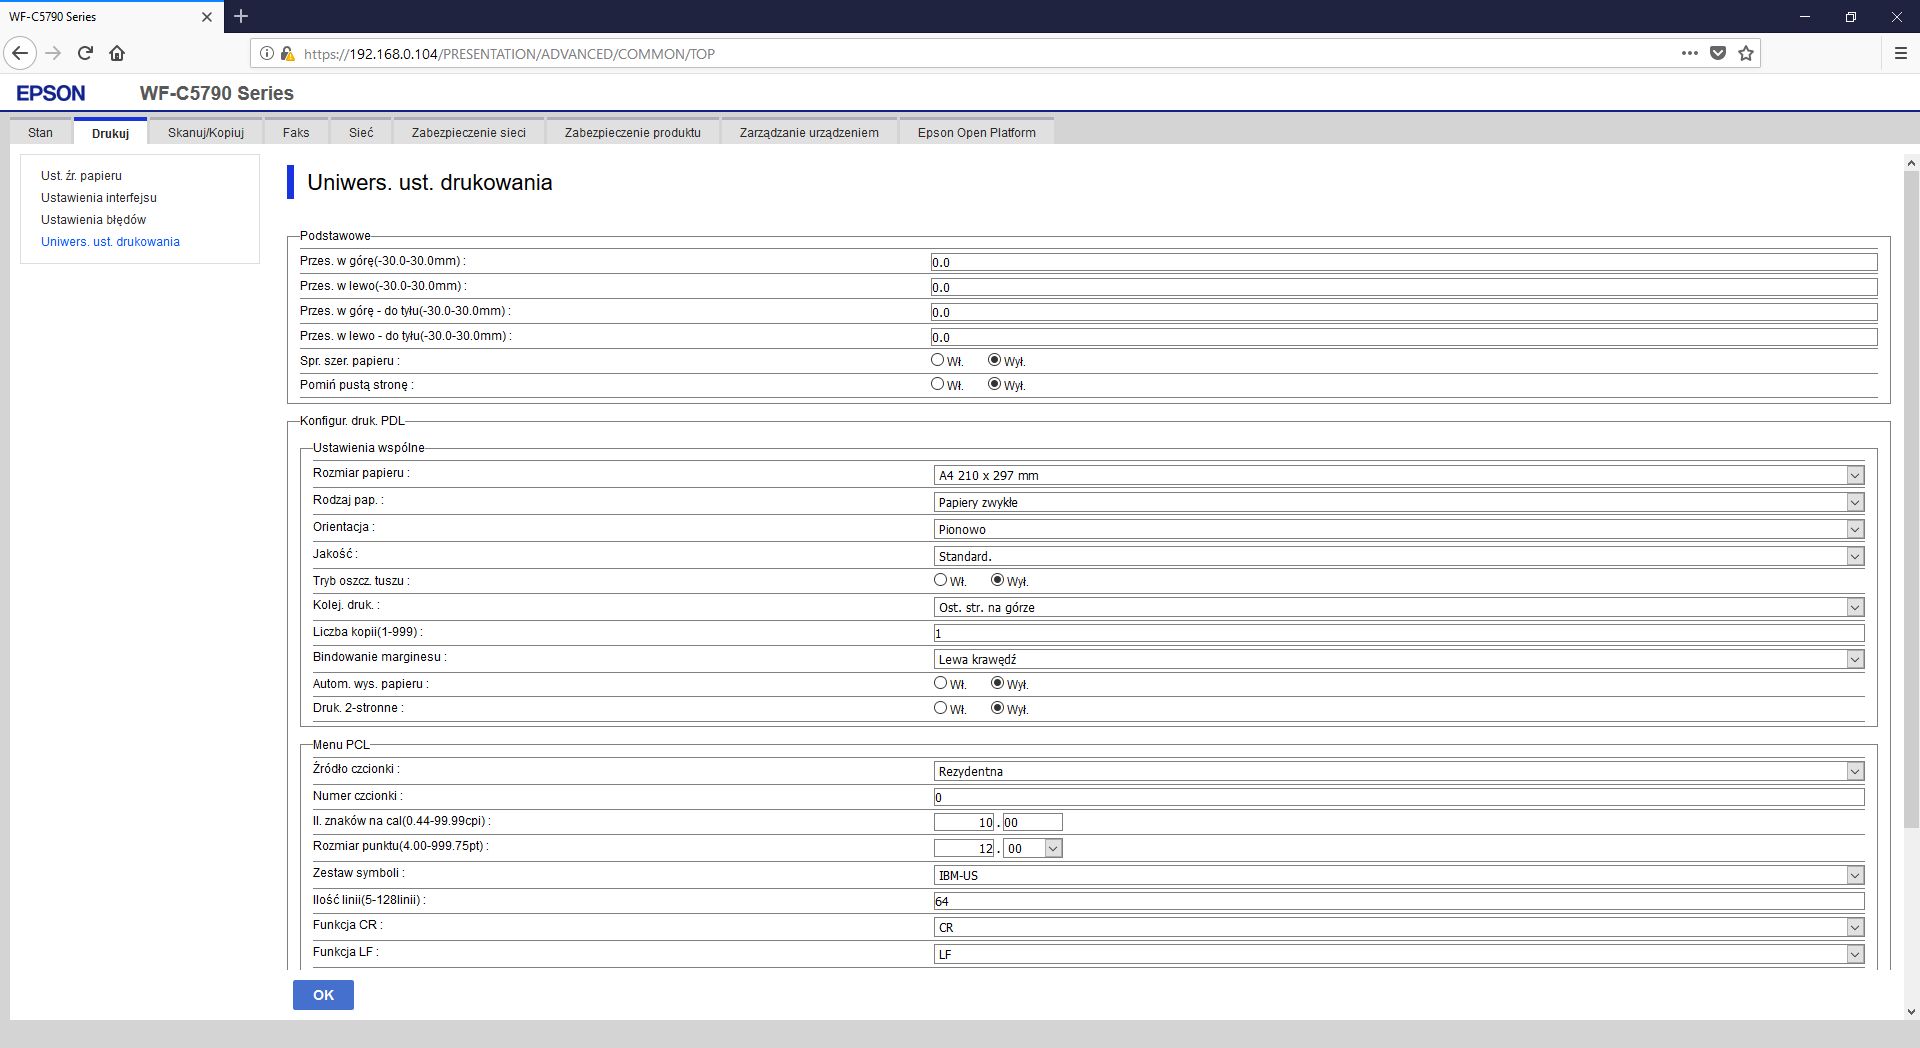1920x1048 pixels.
Task: Reload the current page
Action: 86,53
